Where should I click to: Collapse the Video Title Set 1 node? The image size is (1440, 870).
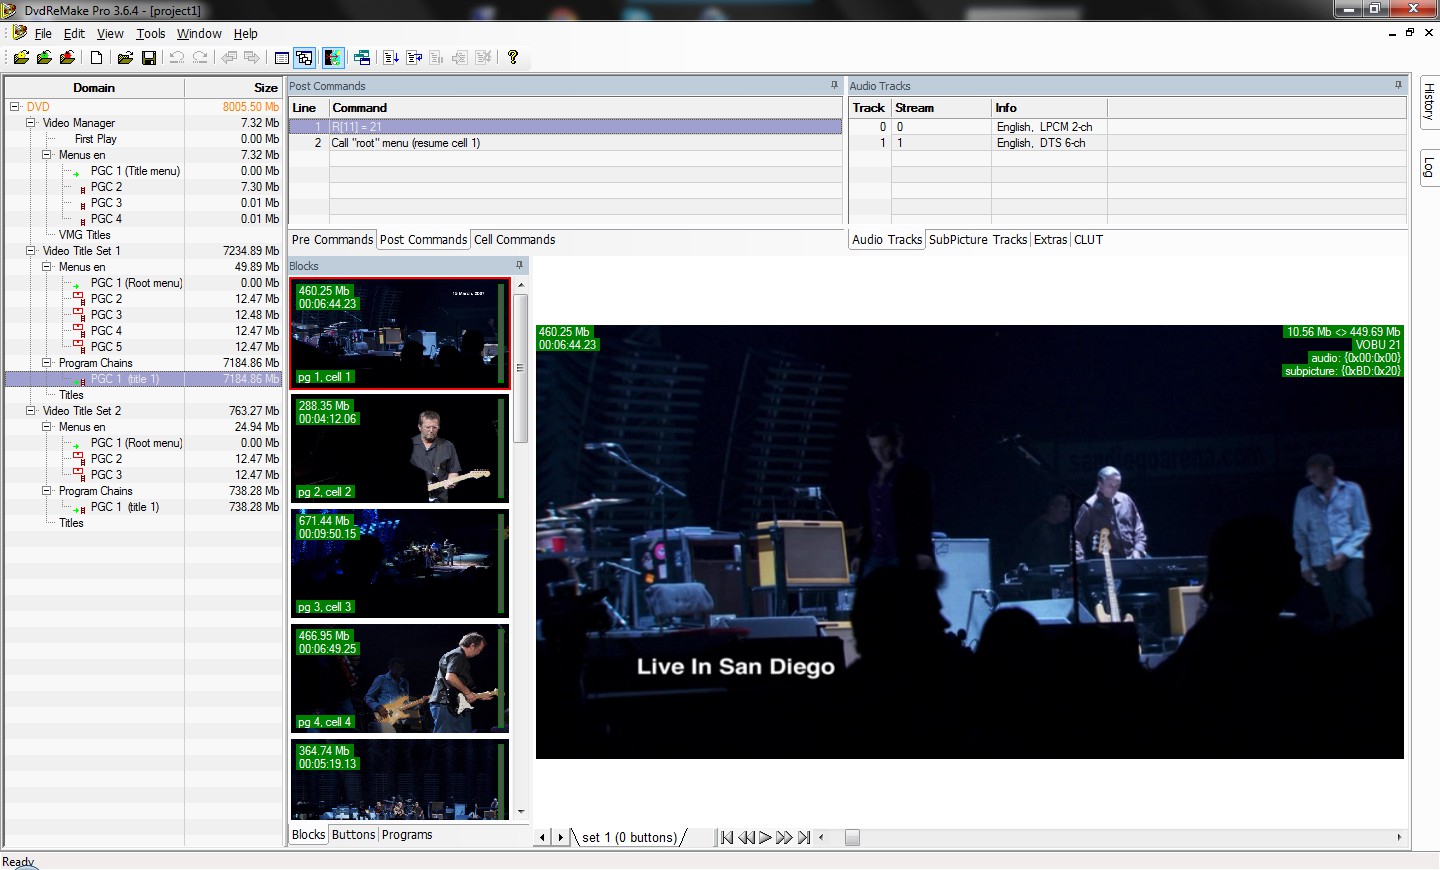(30, 251)
